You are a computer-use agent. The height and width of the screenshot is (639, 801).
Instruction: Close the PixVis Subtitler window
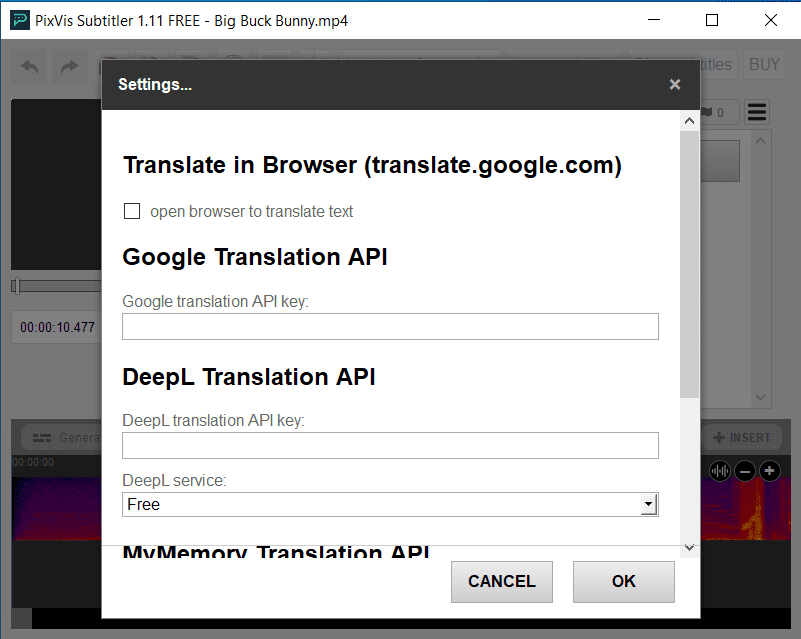(771, 20)
